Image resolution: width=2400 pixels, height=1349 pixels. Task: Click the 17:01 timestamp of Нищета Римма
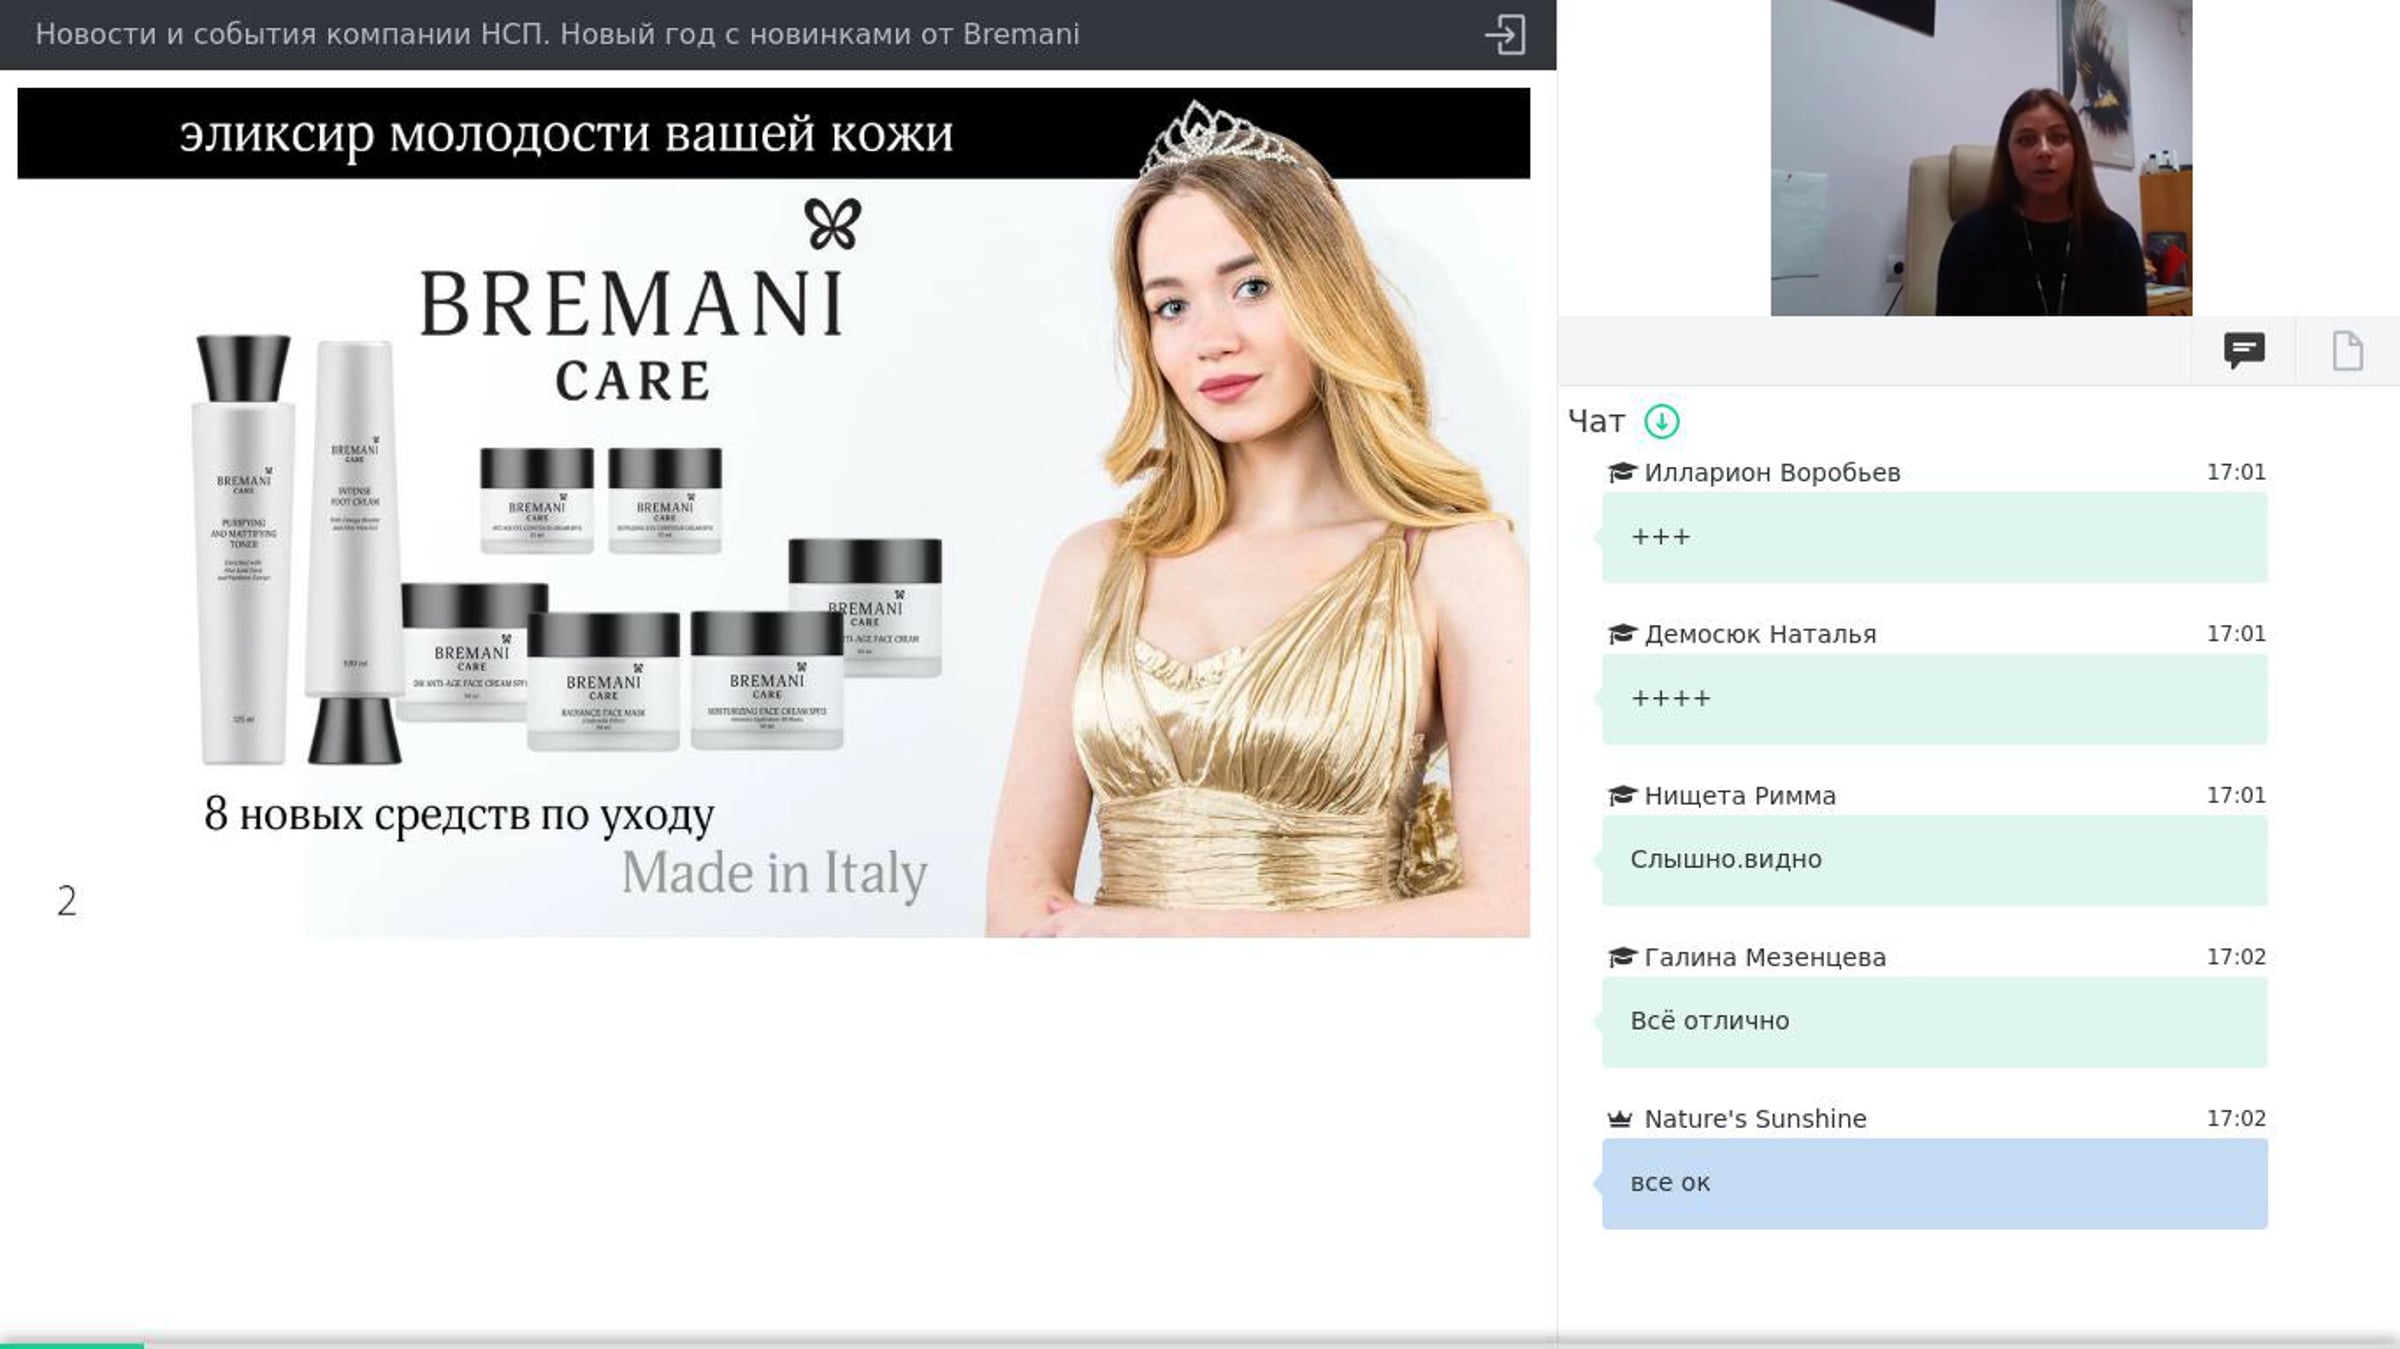click(2236, 796)
